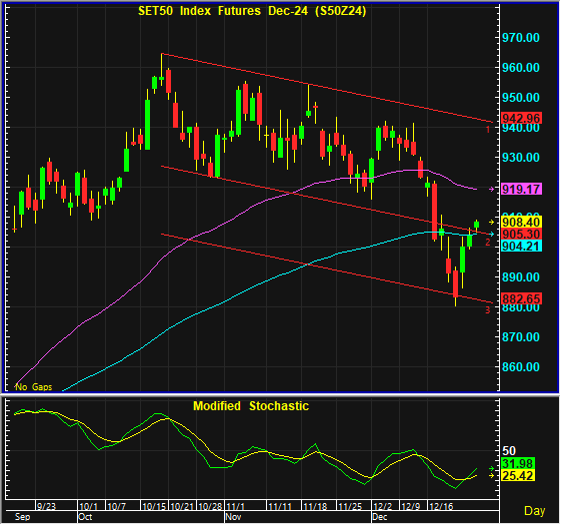Select trendline number 1 marker
This screenshot has width=561, height=525.
point(488,130)
